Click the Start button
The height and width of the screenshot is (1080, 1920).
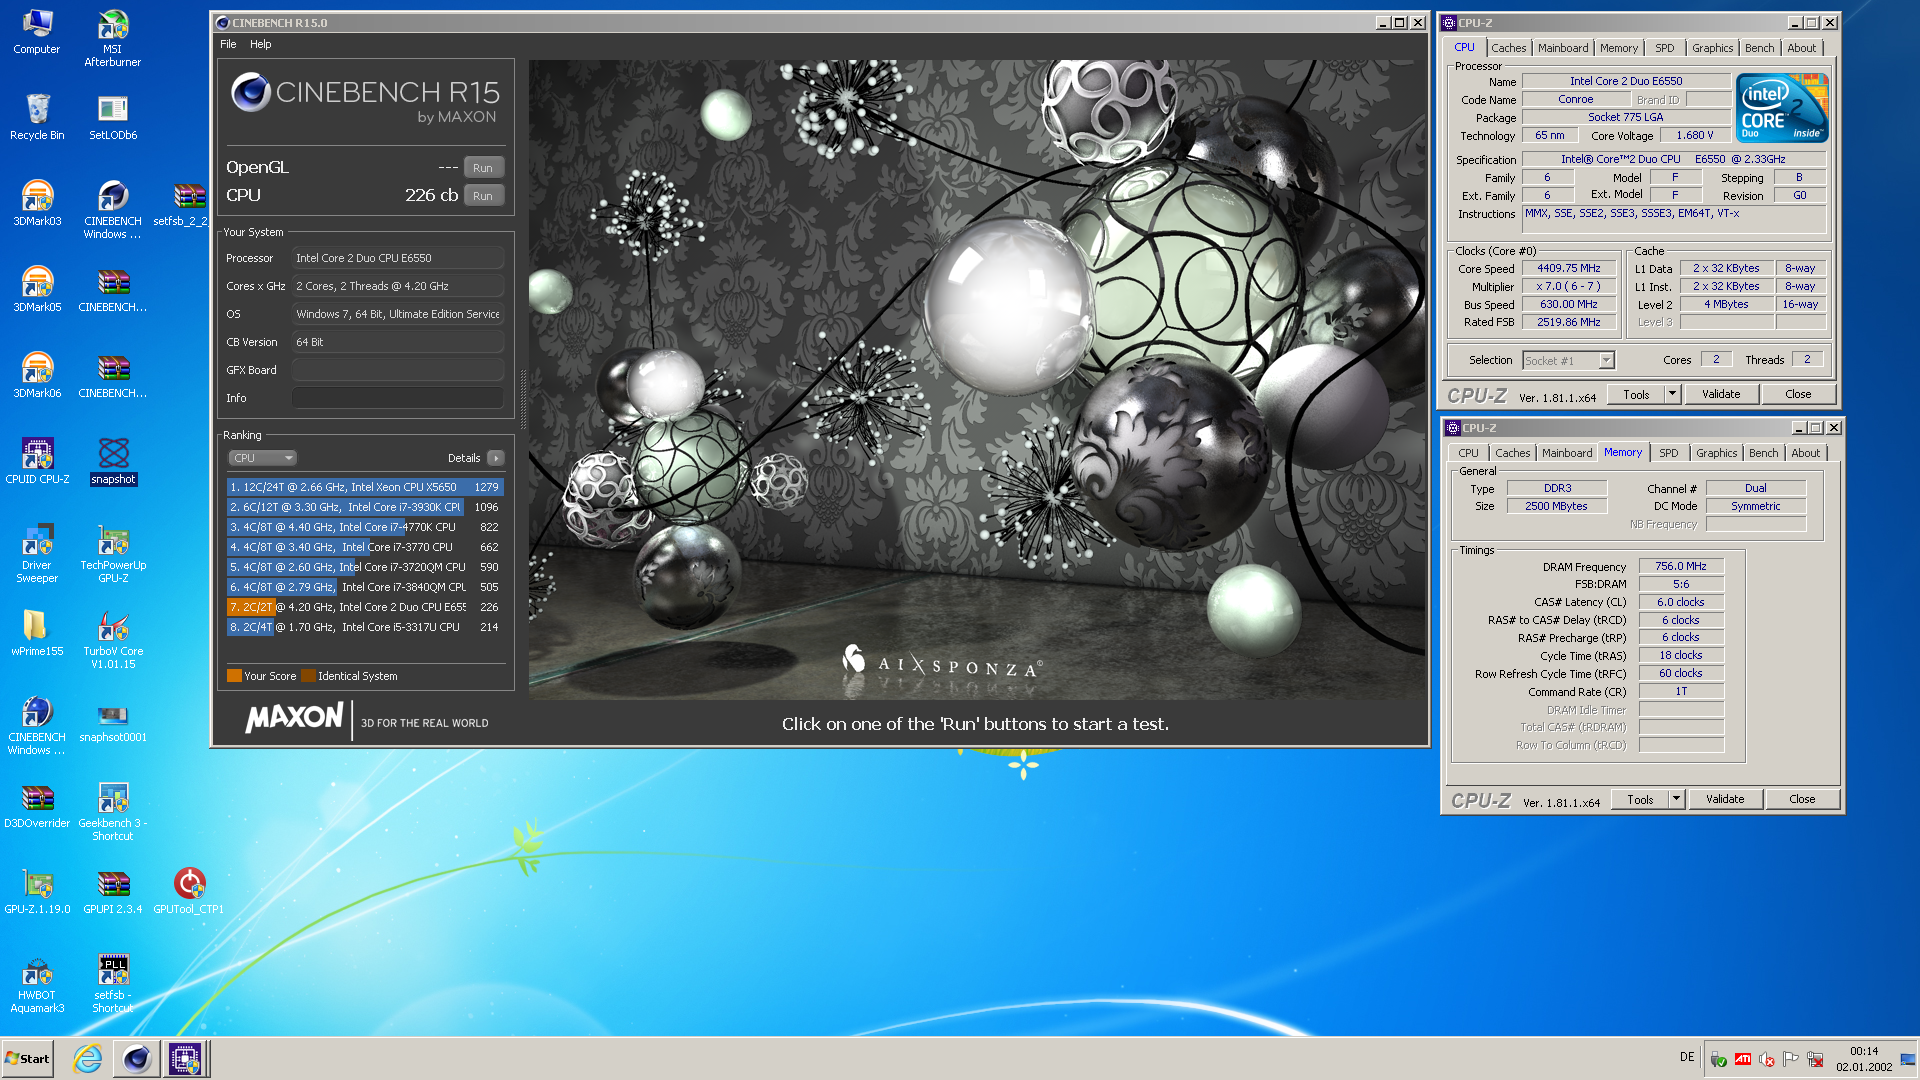point(28,1058)
